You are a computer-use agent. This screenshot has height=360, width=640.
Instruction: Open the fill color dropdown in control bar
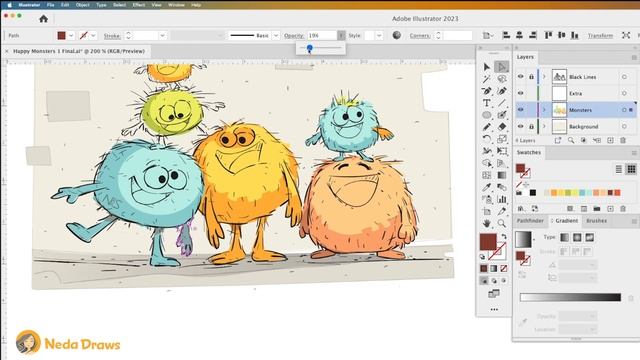[71, 36]
